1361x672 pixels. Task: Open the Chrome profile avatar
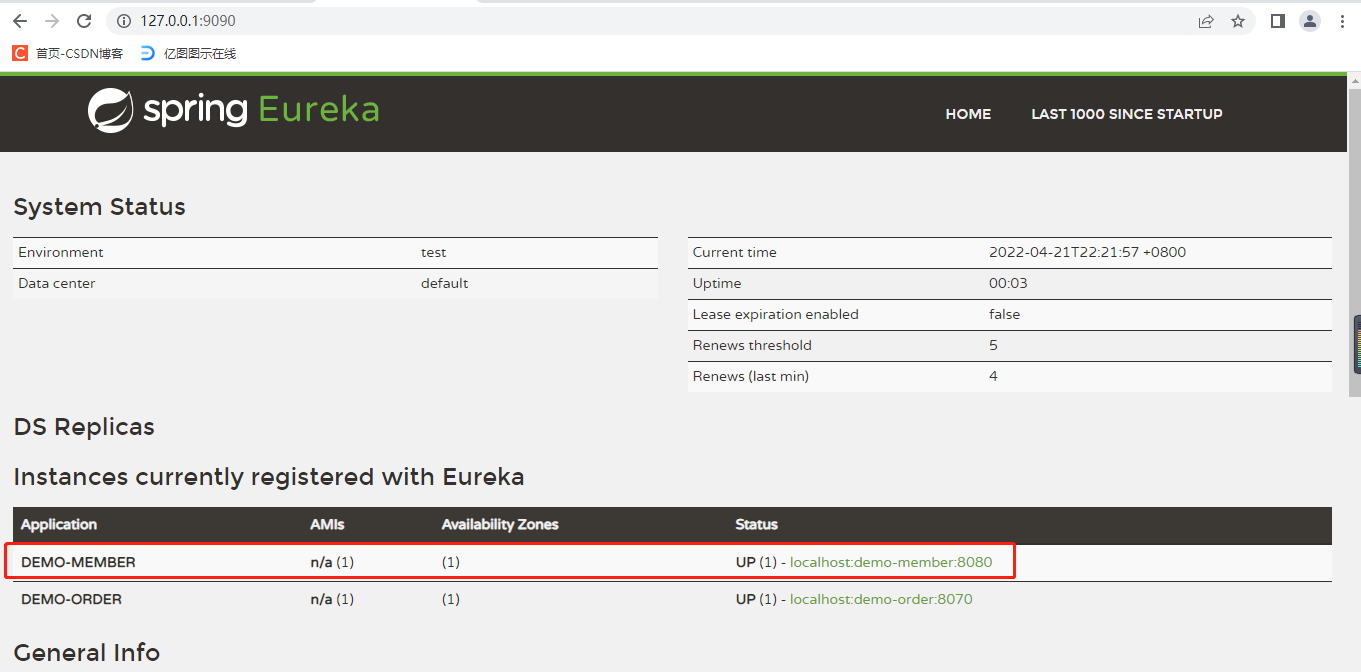click(x=1310, y=21)
